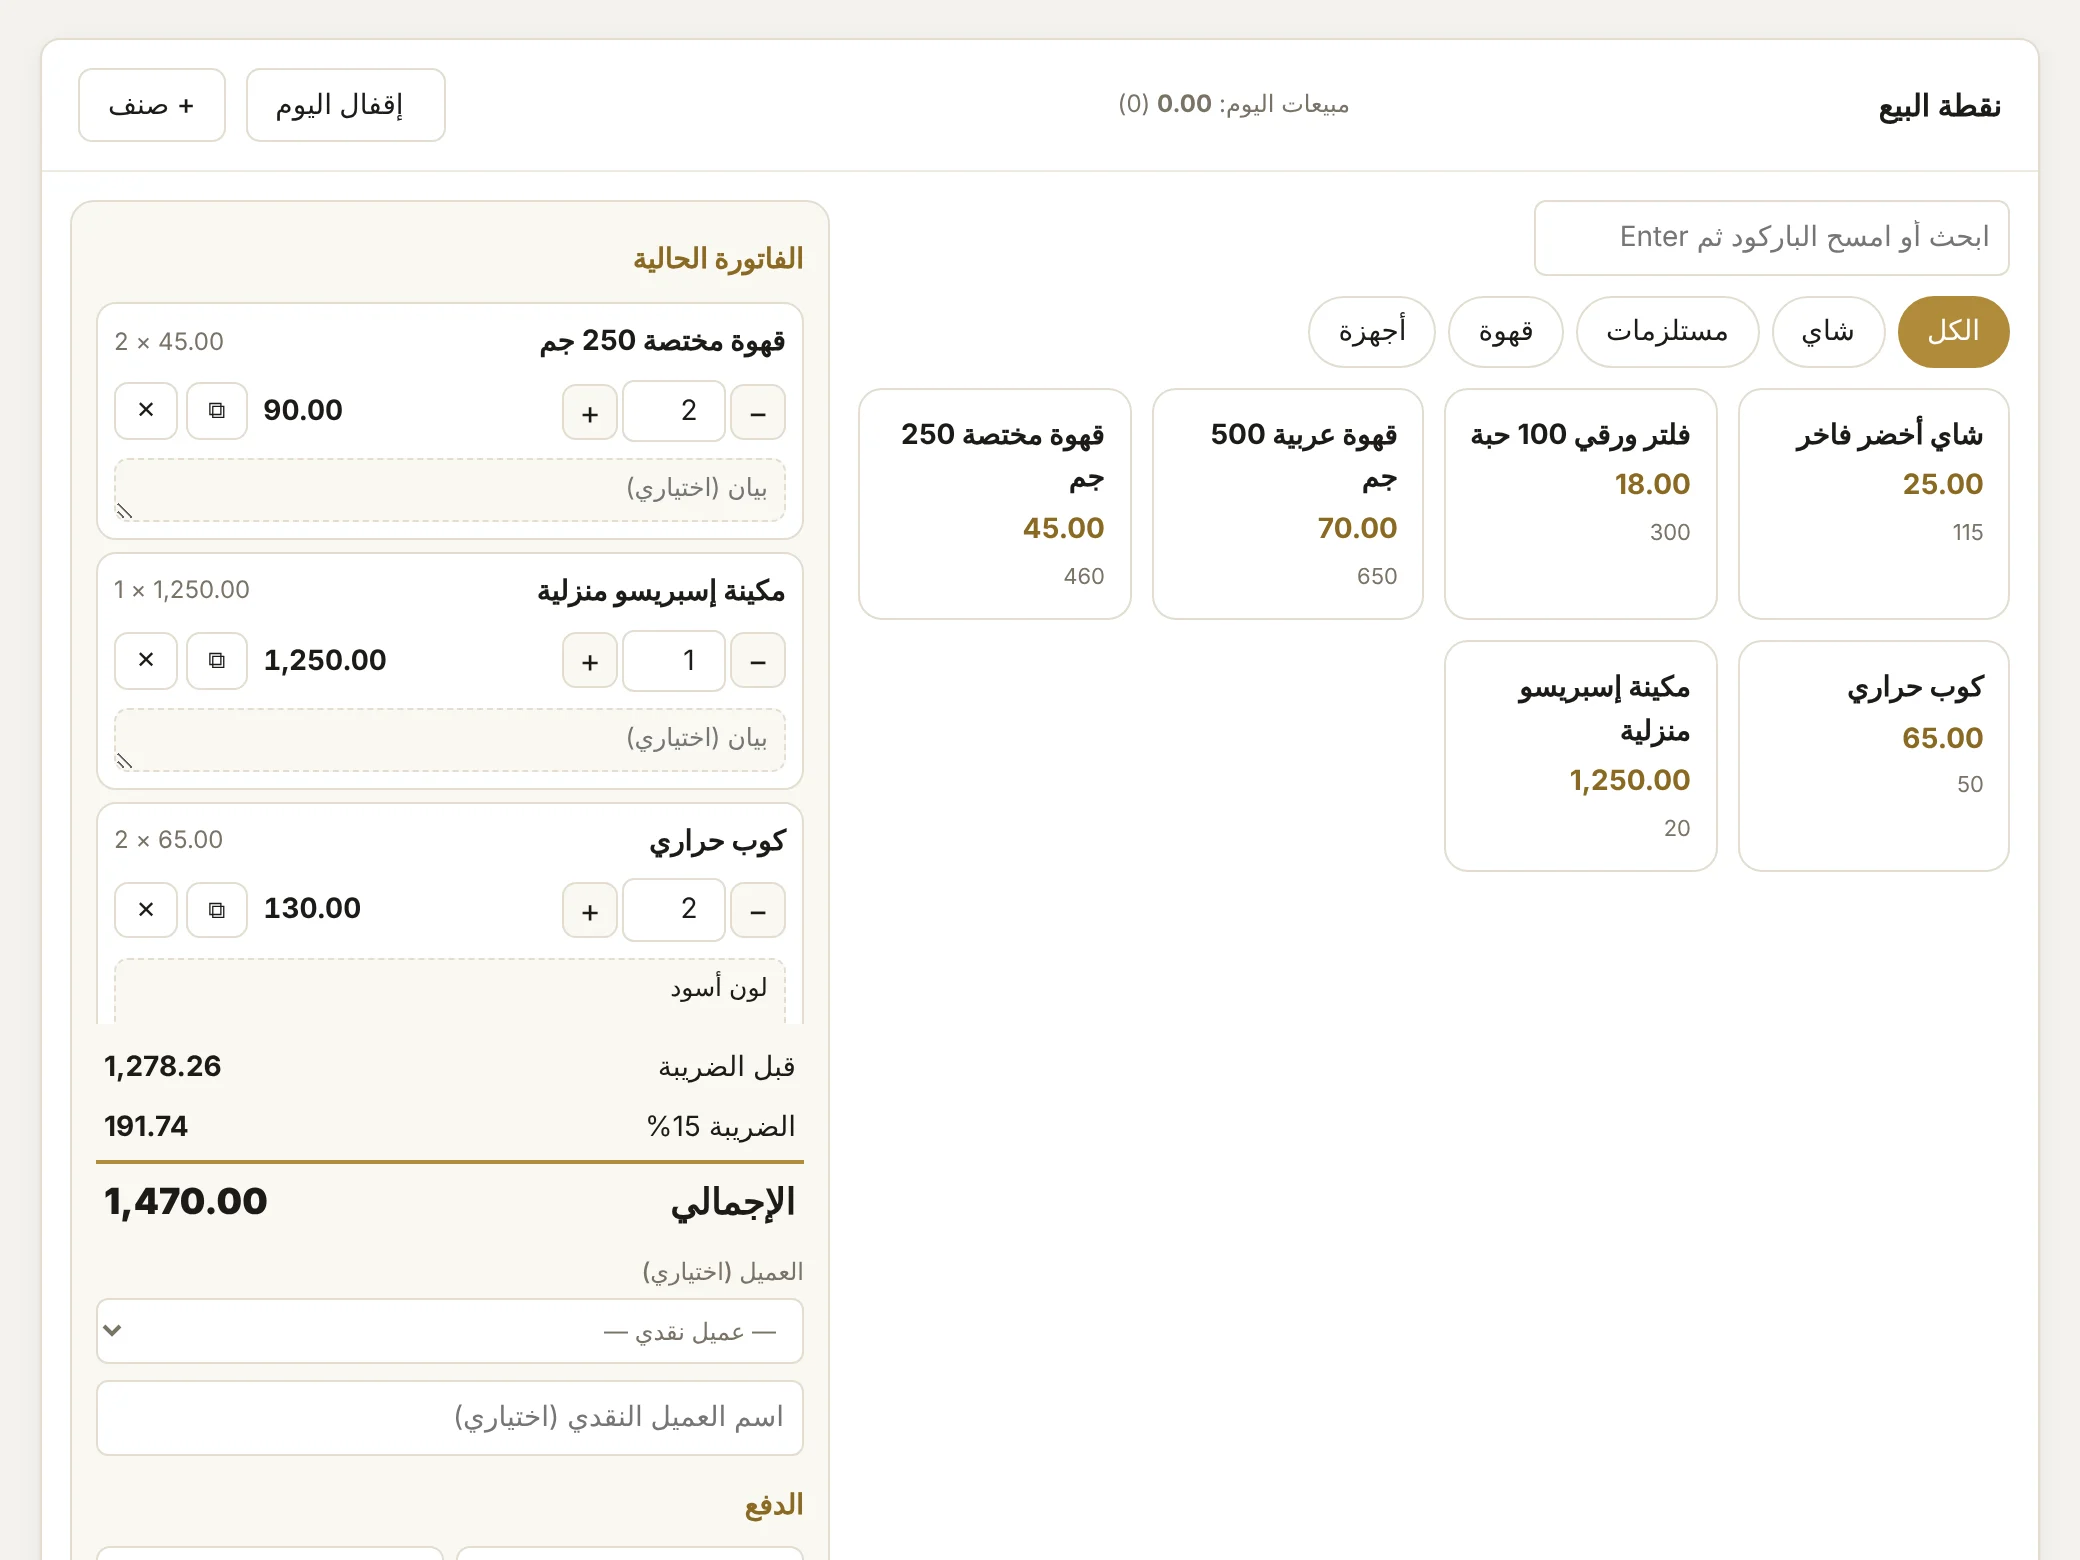Click the 191.74 tax value
The width and height of the screenshot is (2080, 1560).
pos(146,1126)
